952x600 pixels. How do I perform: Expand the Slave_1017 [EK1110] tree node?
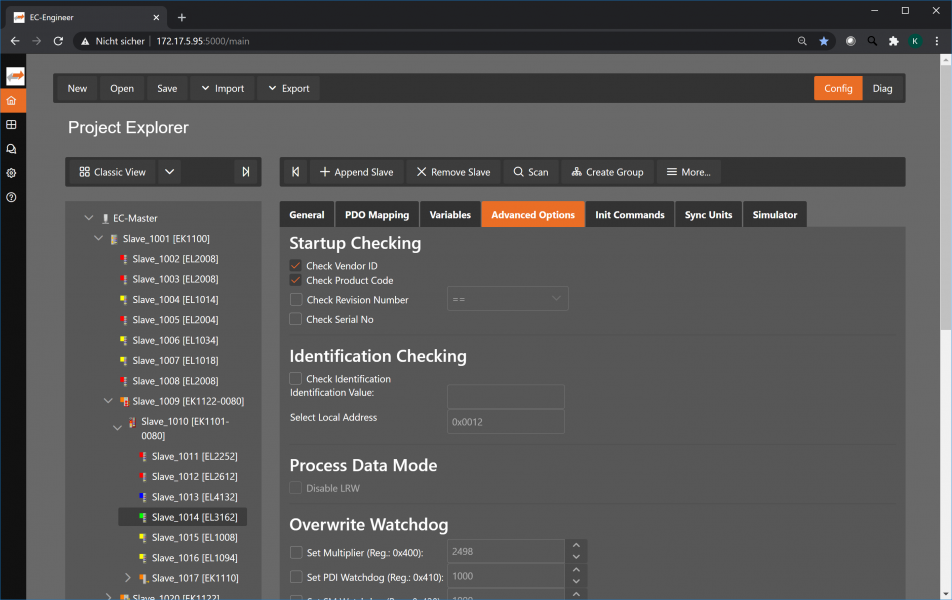pyautogui.click(x=128, y=578)
